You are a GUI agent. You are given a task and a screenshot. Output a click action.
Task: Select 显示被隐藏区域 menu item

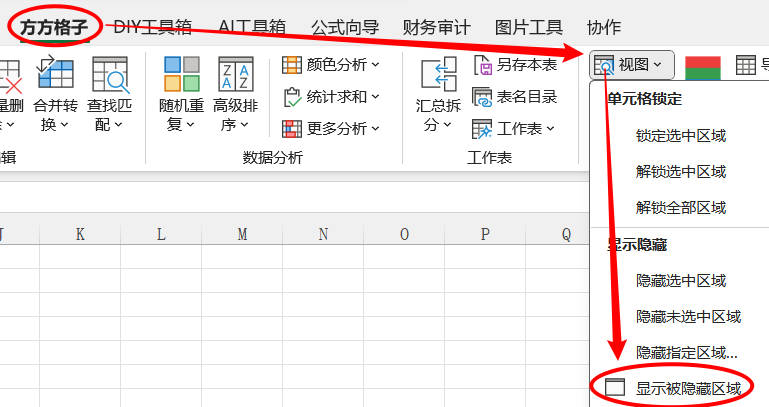(688, 388)
